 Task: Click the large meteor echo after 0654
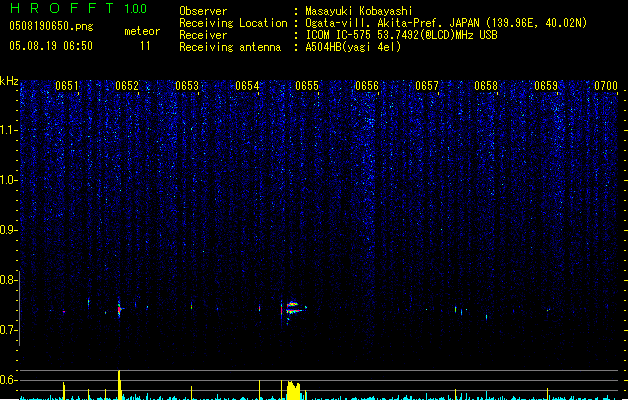click(x=293, y=308)
